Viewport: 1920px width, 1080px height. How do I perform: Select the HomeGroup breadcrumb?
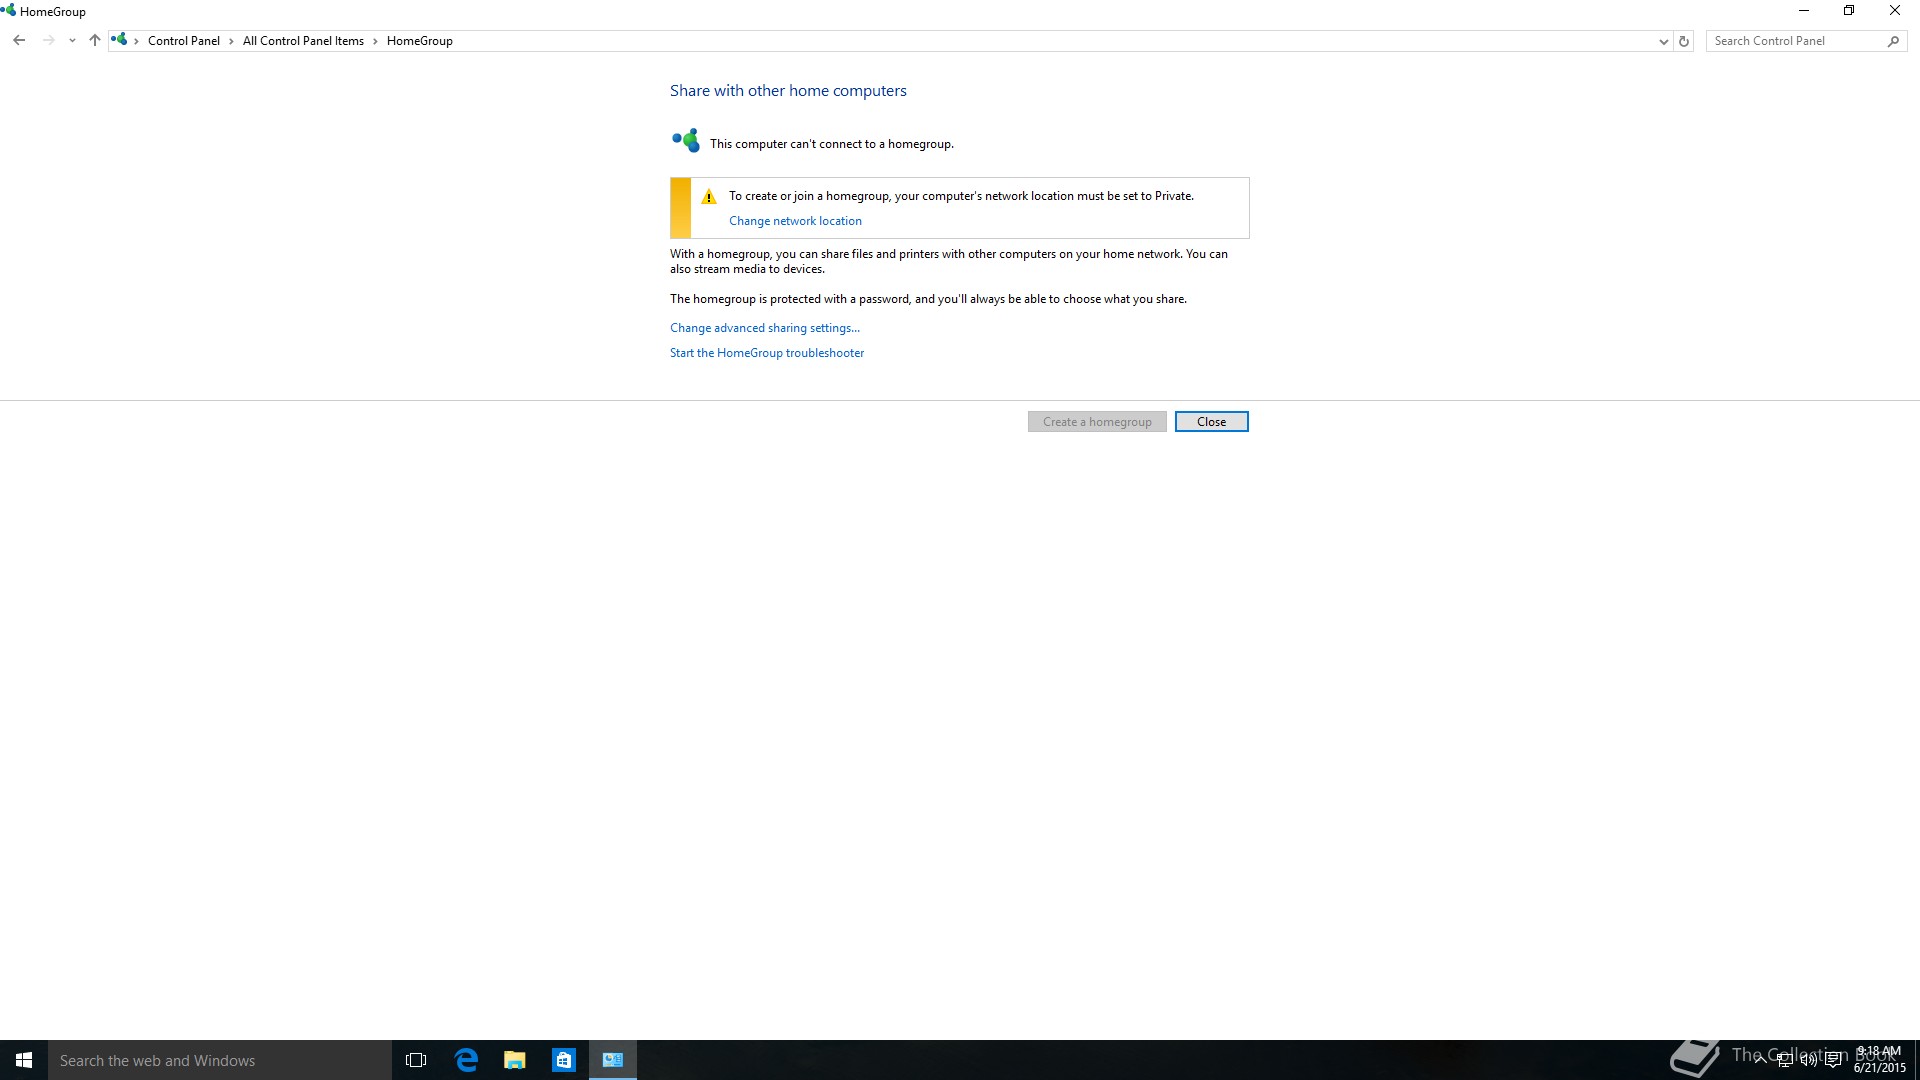coord(420,41)
